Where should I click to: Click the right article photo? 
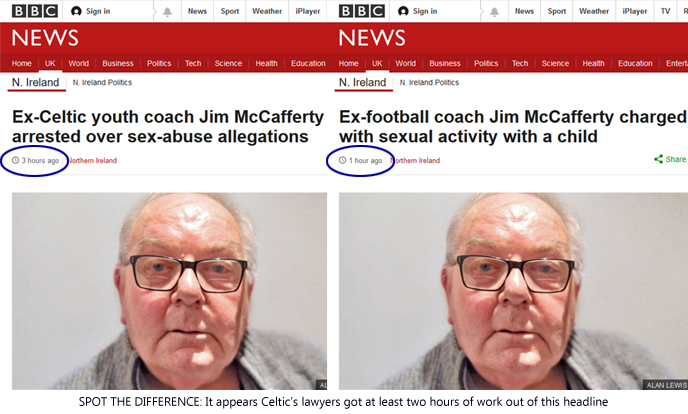point(513,291)
